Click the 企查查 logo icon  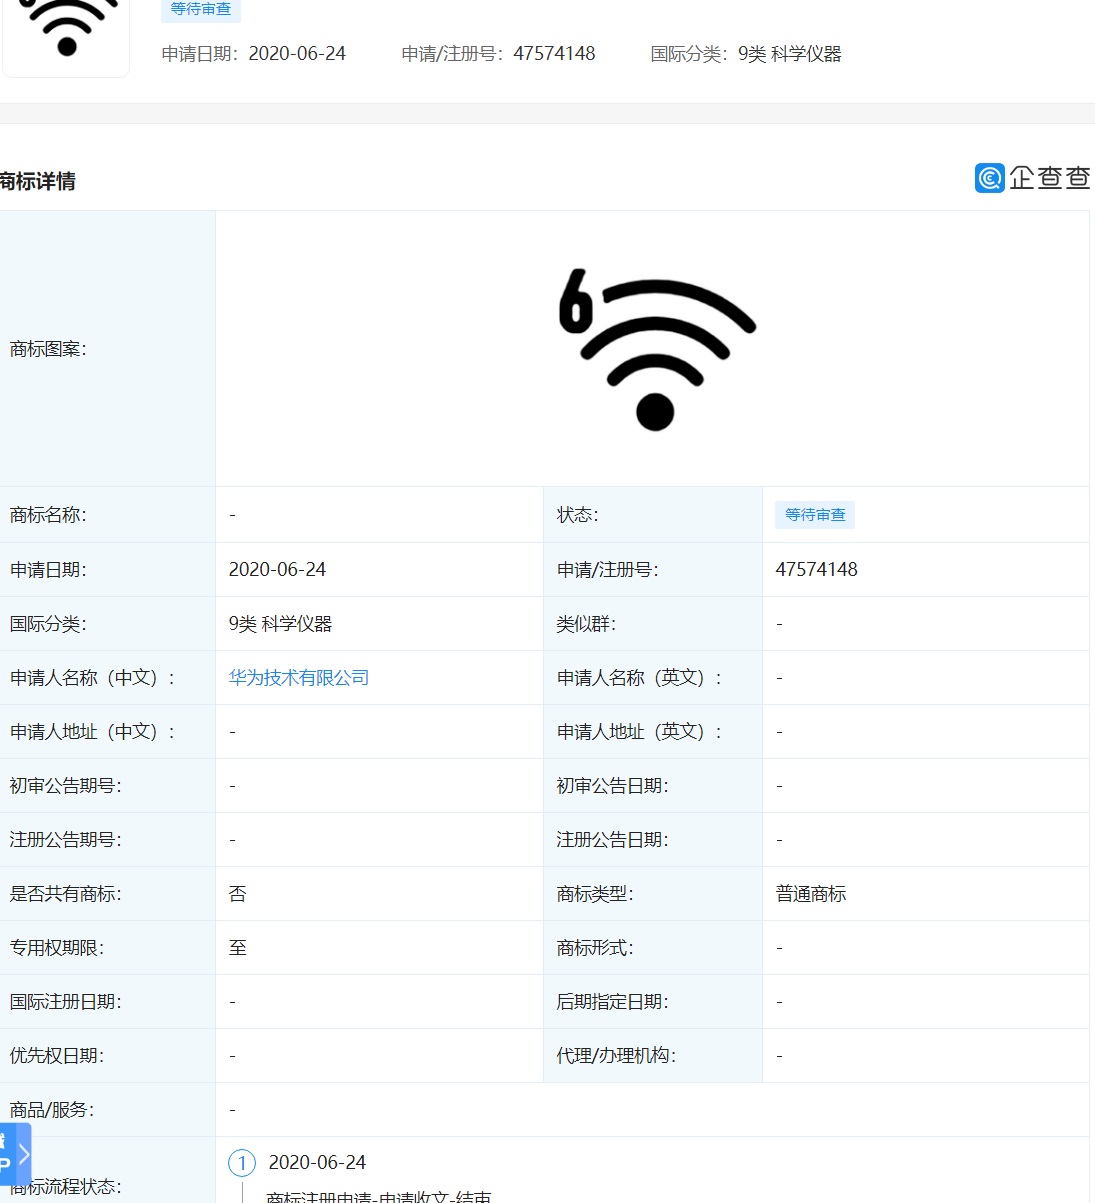[989, 178]
